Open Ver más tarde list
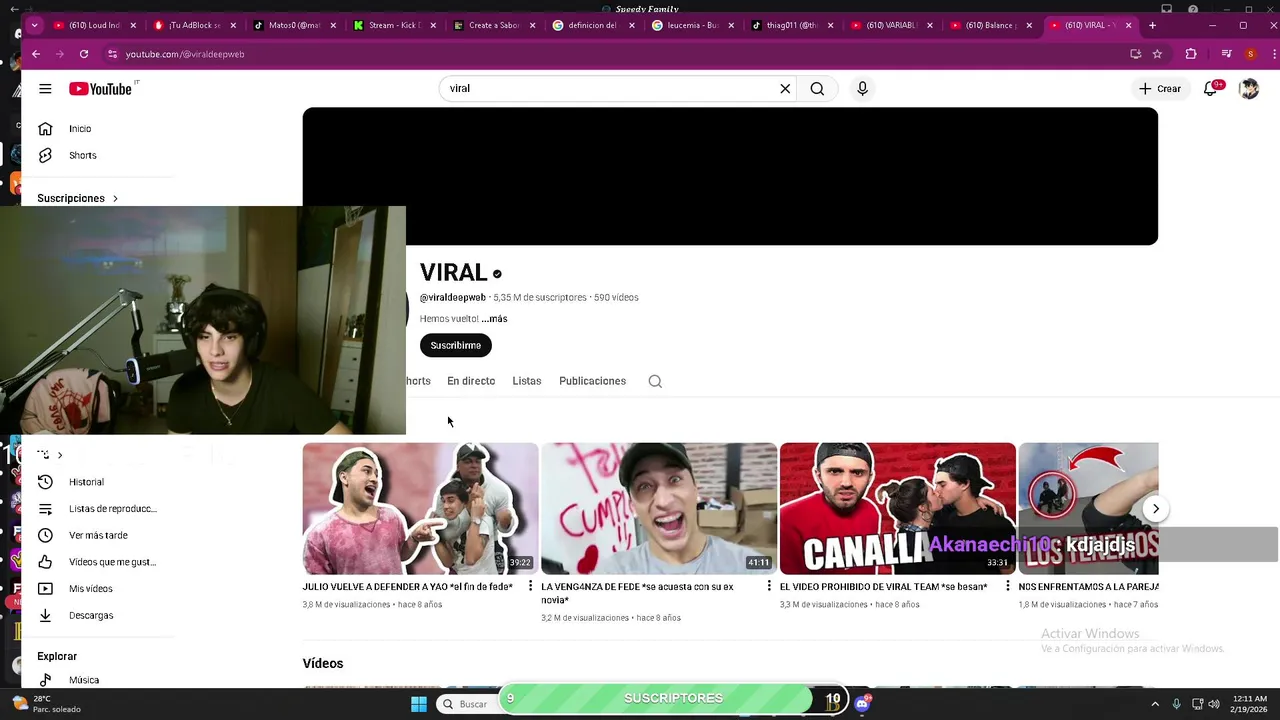The width and height of the screenshot is (1280, 720). [100, 535]
